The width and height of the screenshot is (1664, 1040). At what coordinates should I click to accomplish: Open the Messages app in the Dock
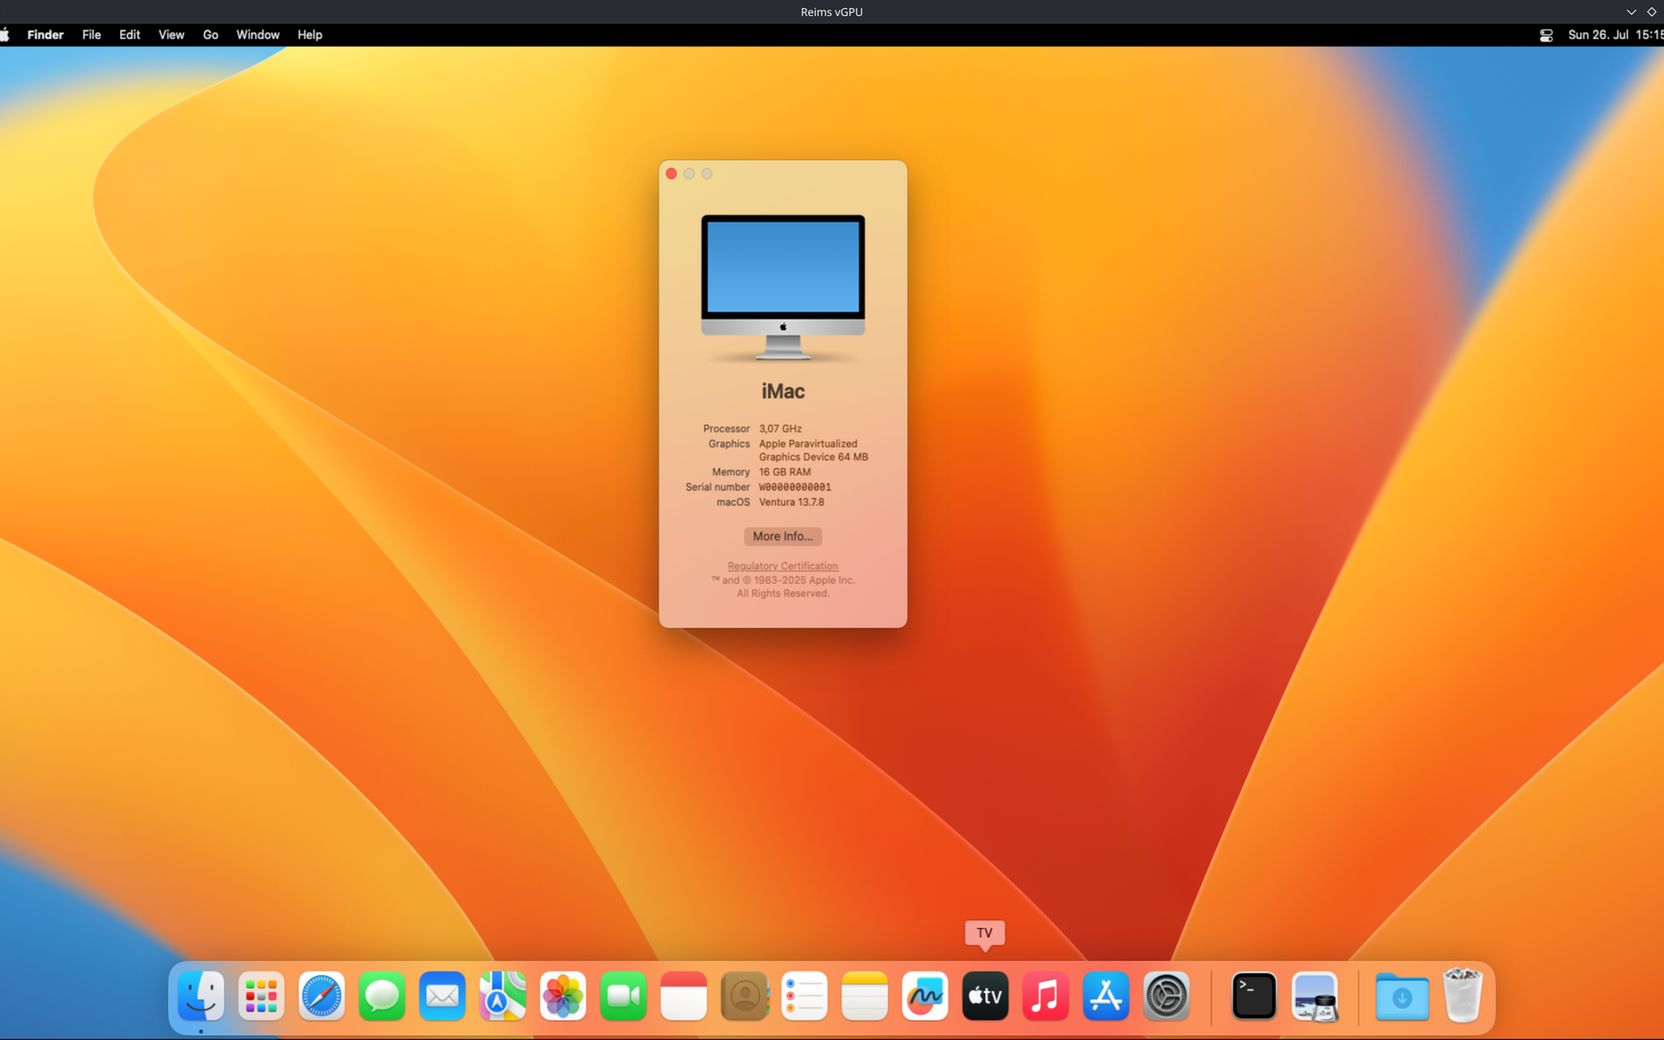(x=382, y=996)
